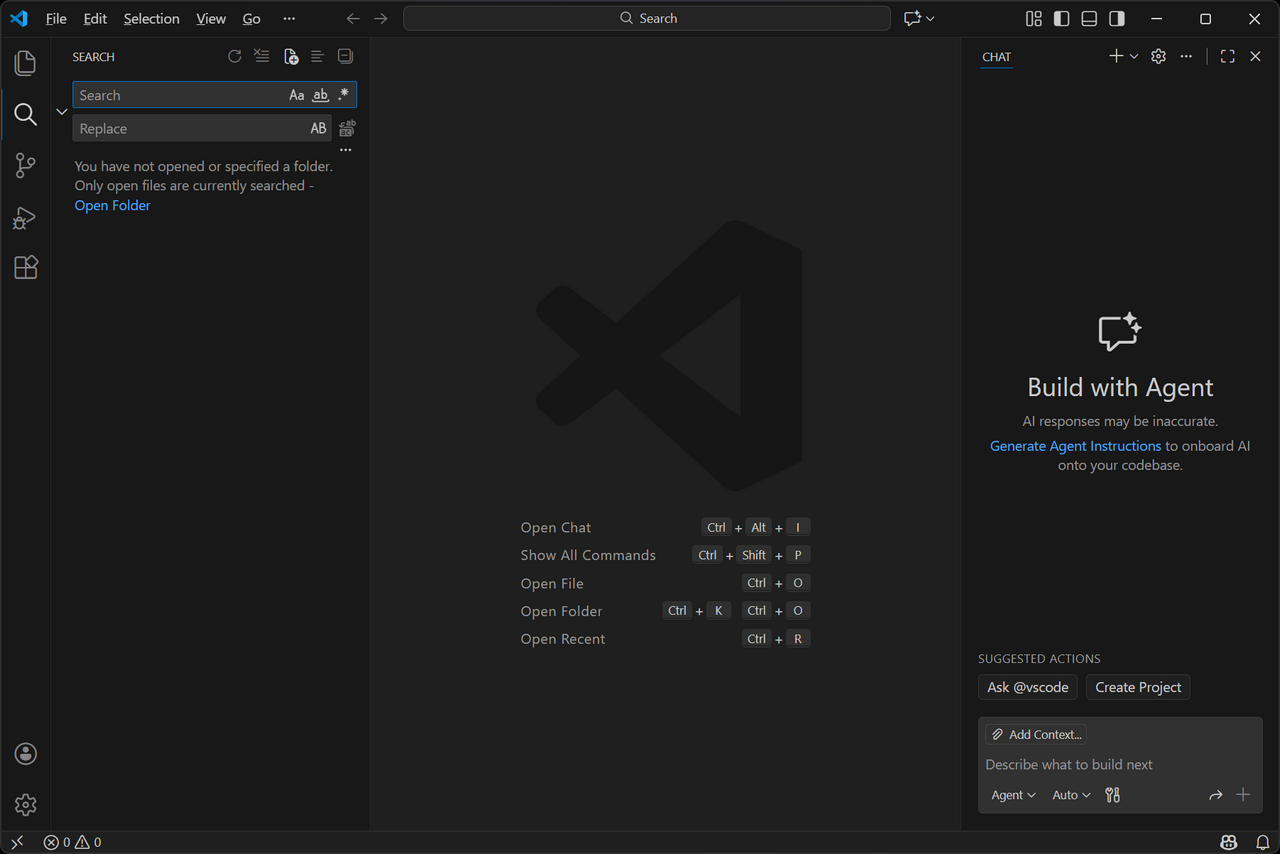Toggle Use Regular Expression option

[x=343, y=95]
